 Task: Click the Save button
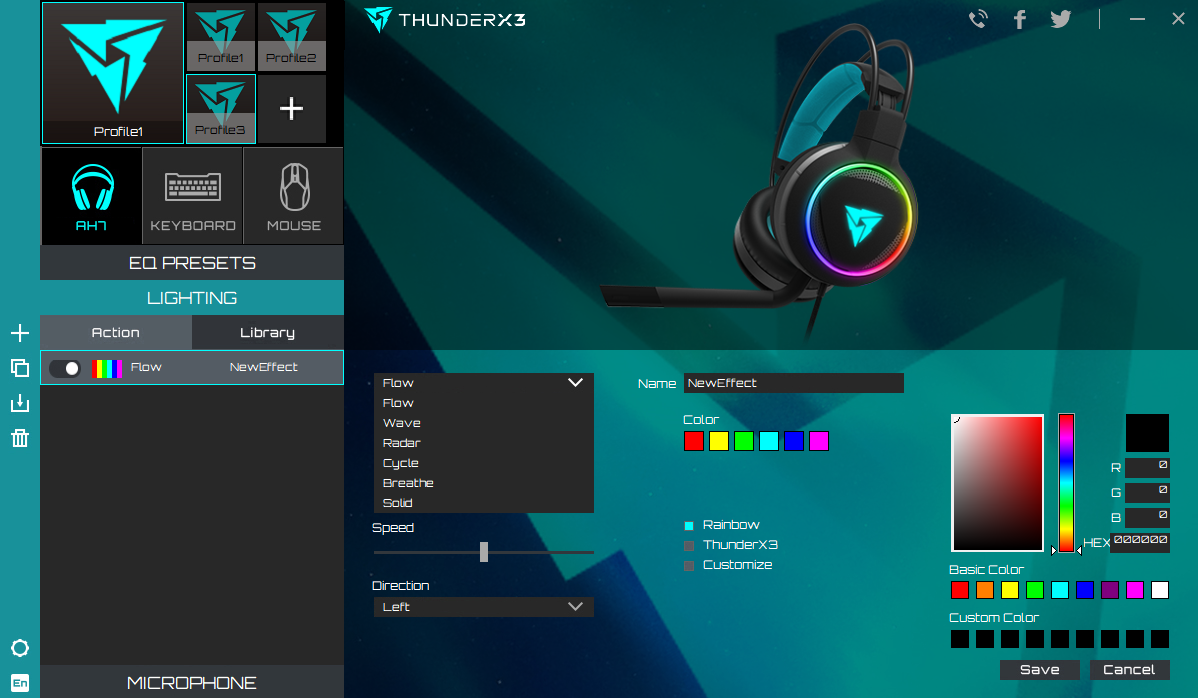1040,670
